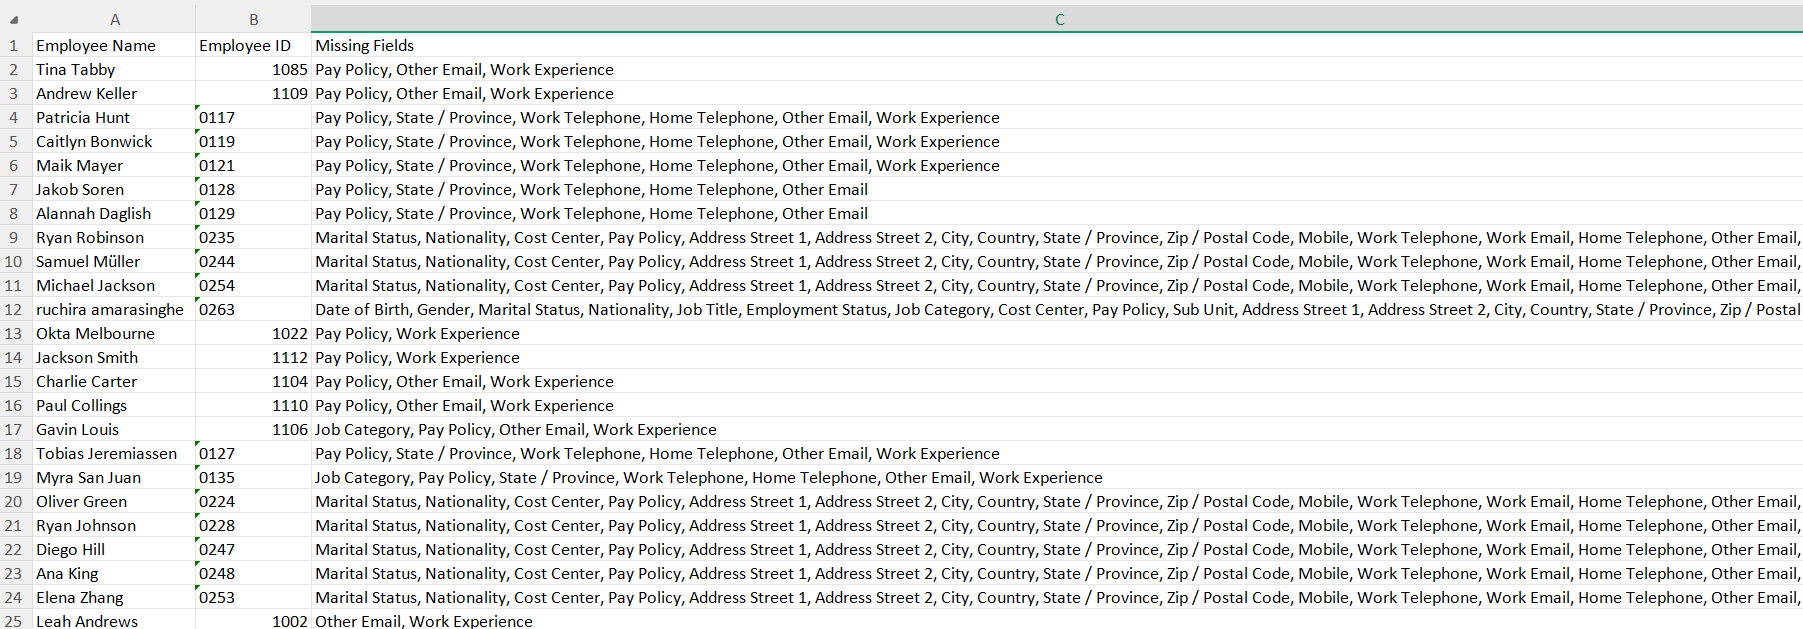Click employee ID 0129
The width and height of the screenshot is (1803, 629).
pos(253,213)
